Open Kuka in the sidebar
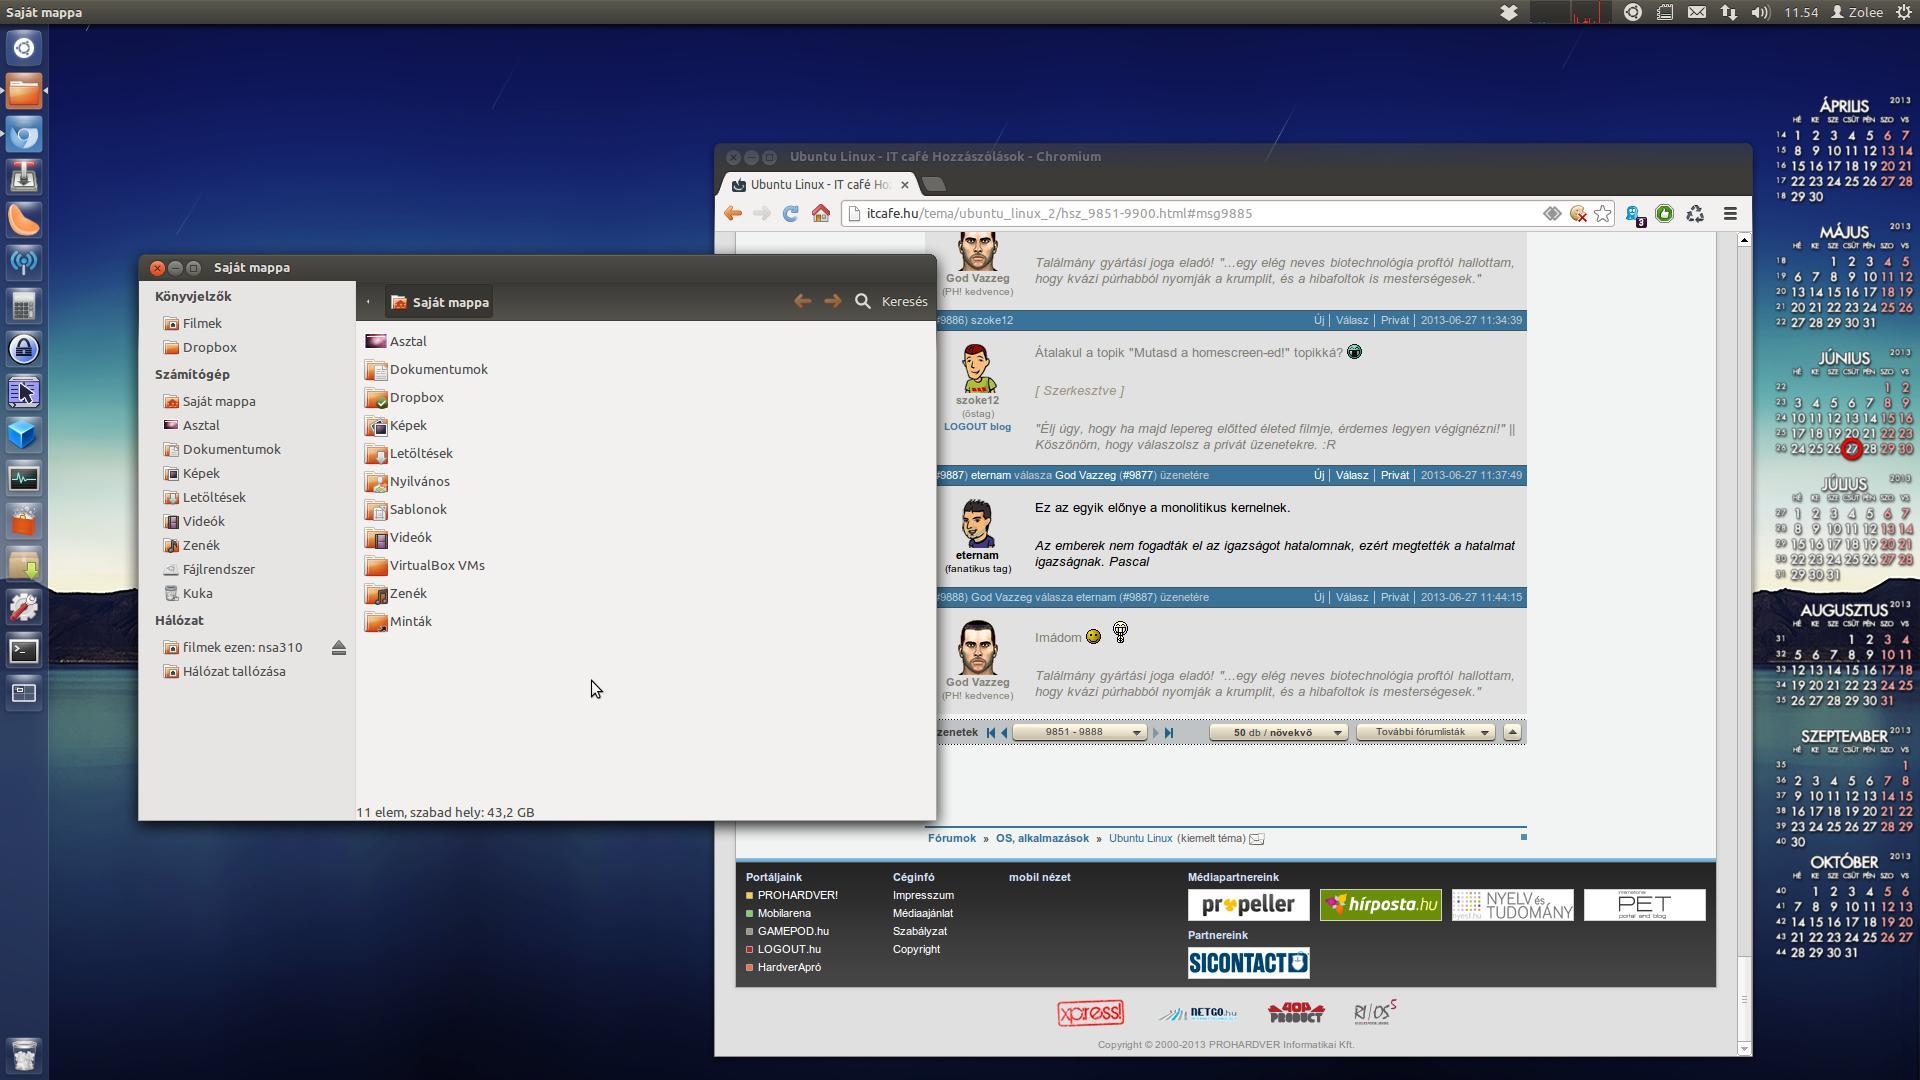This screenshot has height=1080, width=1920. [x=197, y=593]
